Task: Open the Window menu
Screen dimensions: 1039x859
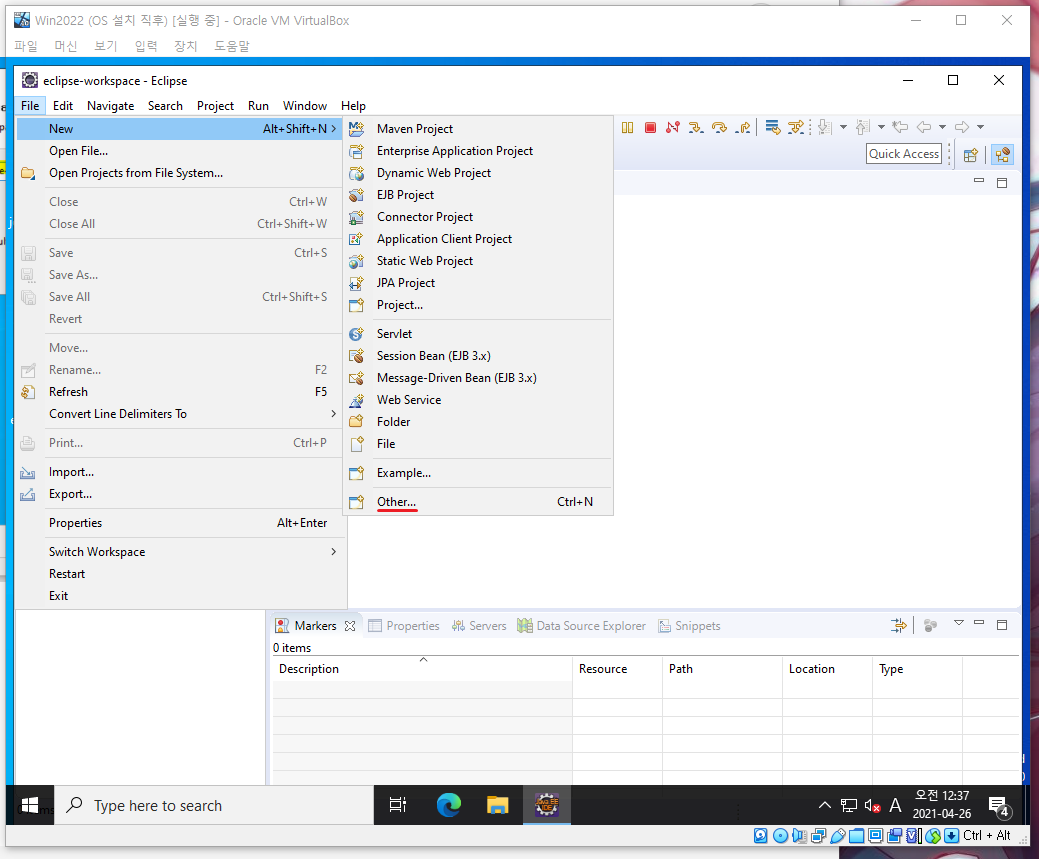Action: pyautogui.click(x=305, y=106)
